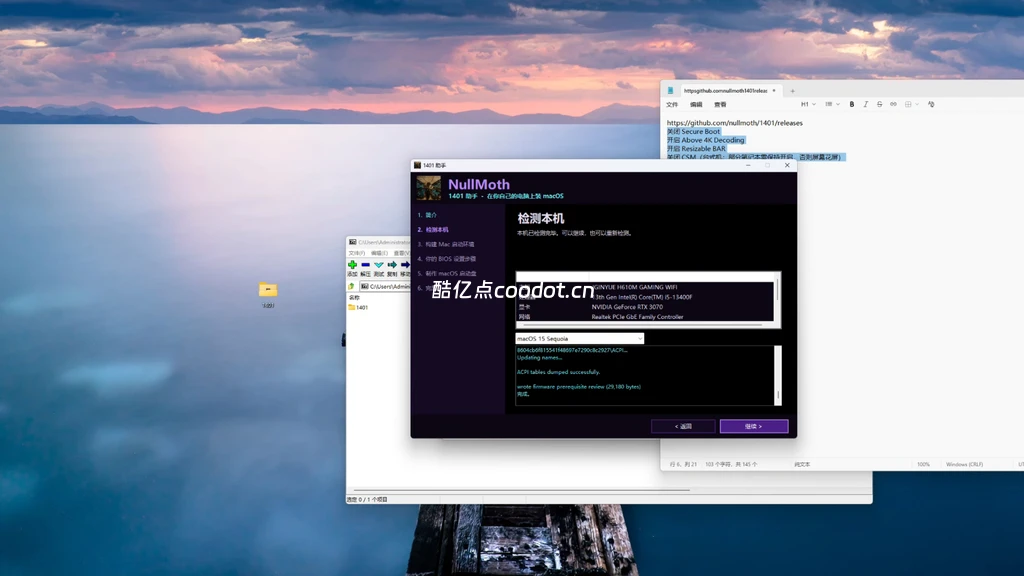Image resolution: width=1024 pixels, height=576 pixels.
Task: Select step 1 简介 in wizard sidebar
Action: pyautogui.click(x=427, y=215)
